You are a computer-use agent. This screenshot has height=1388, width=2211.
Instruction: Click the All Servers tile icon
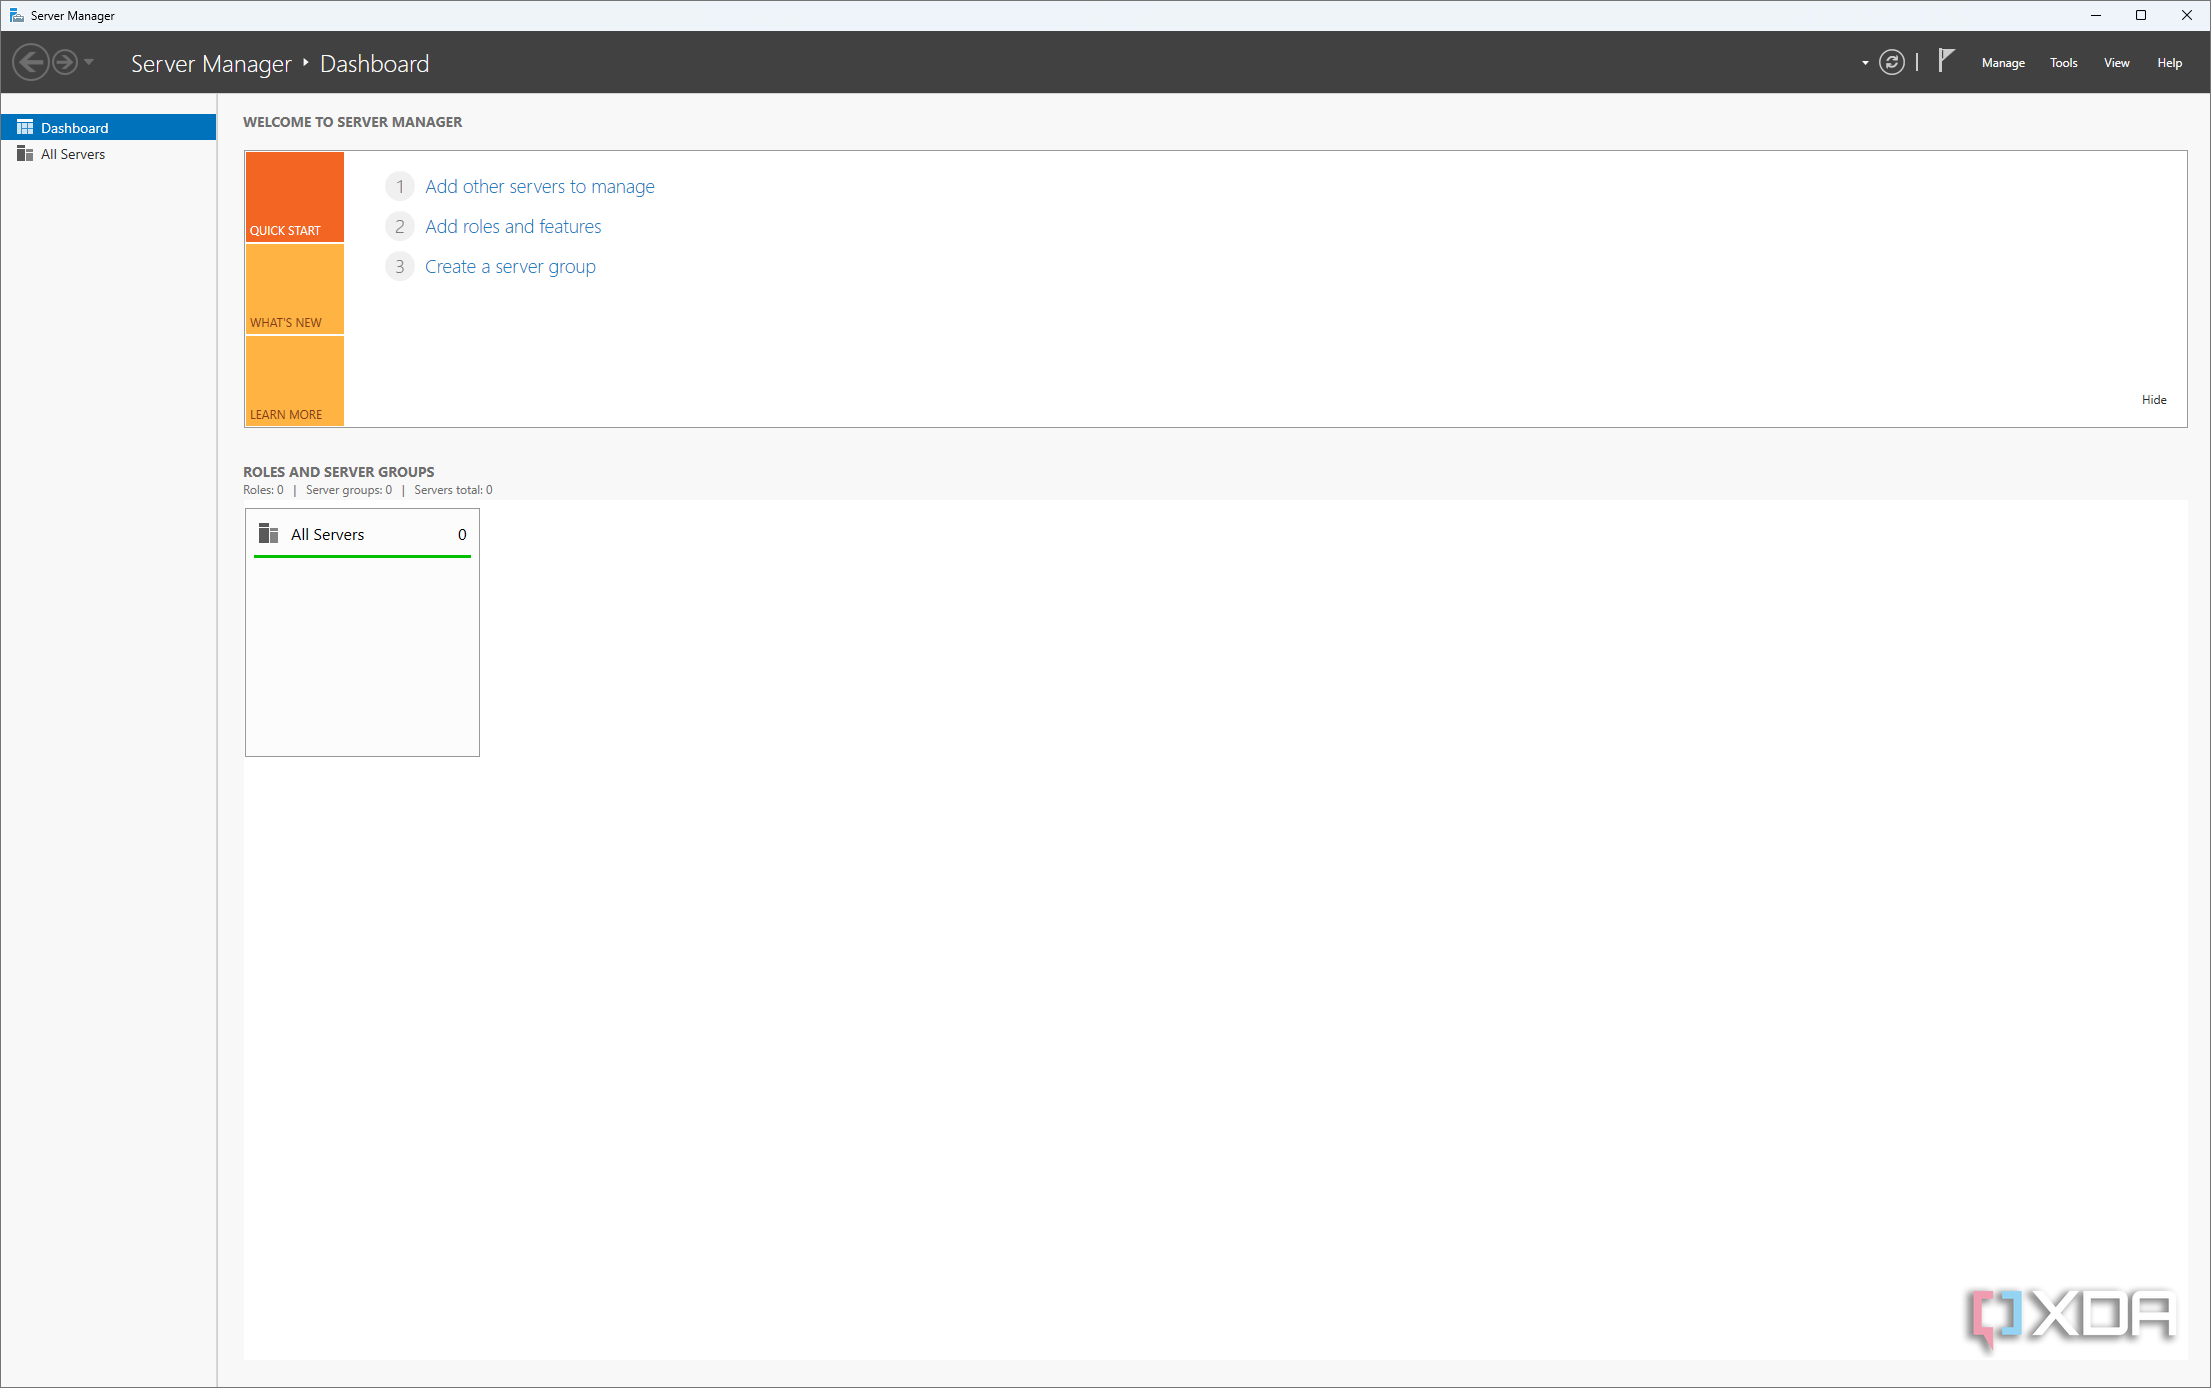(x=268, y=533)
